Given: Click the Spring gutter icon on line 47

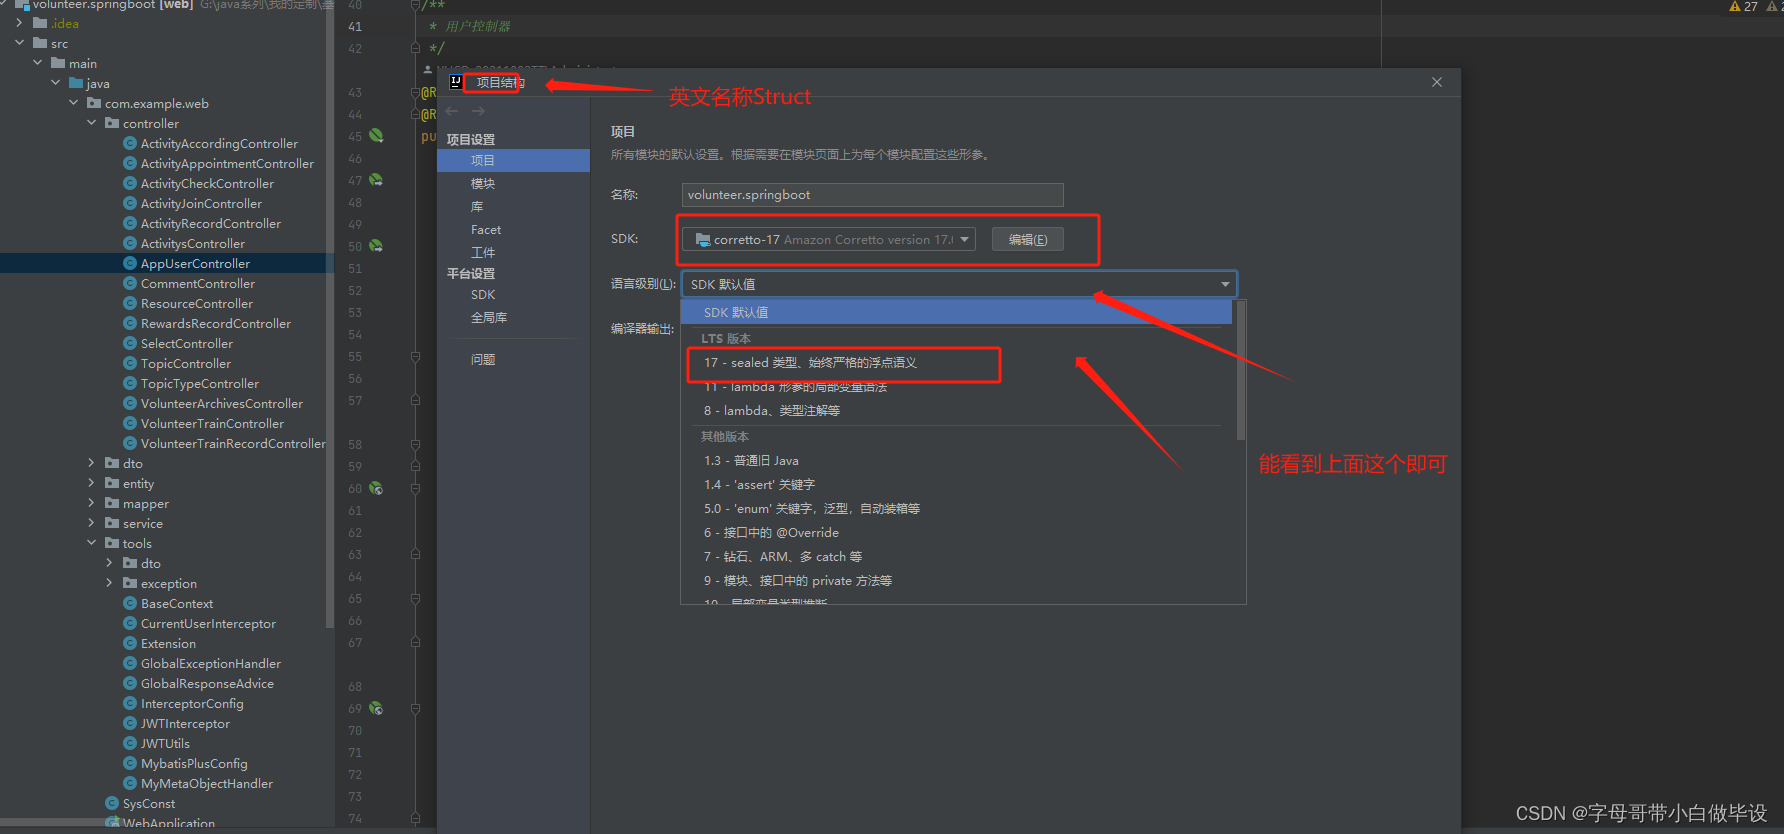Looking at the screenshot, I should click(x=376, y=180).
